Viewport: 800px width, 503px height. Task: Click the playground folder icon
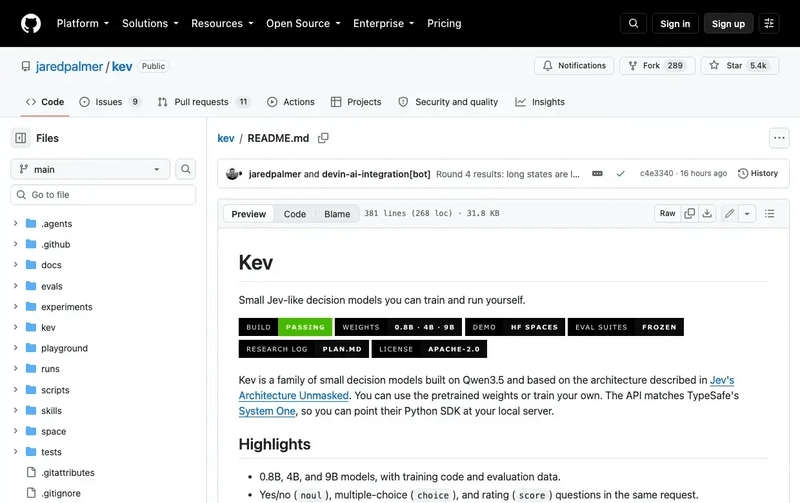(x=31, y=348)
